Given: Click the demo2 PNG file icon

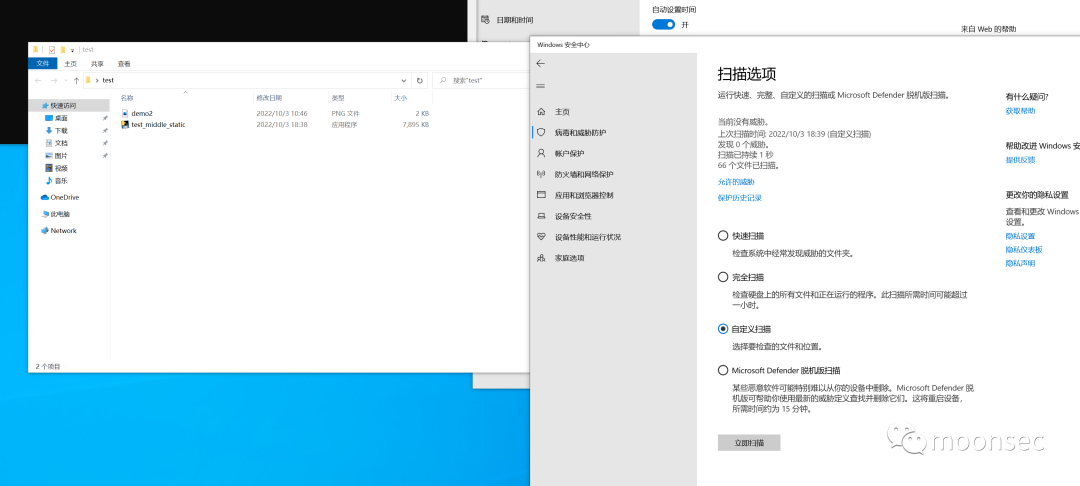Looking at the screenshot, I should (125, 113).
